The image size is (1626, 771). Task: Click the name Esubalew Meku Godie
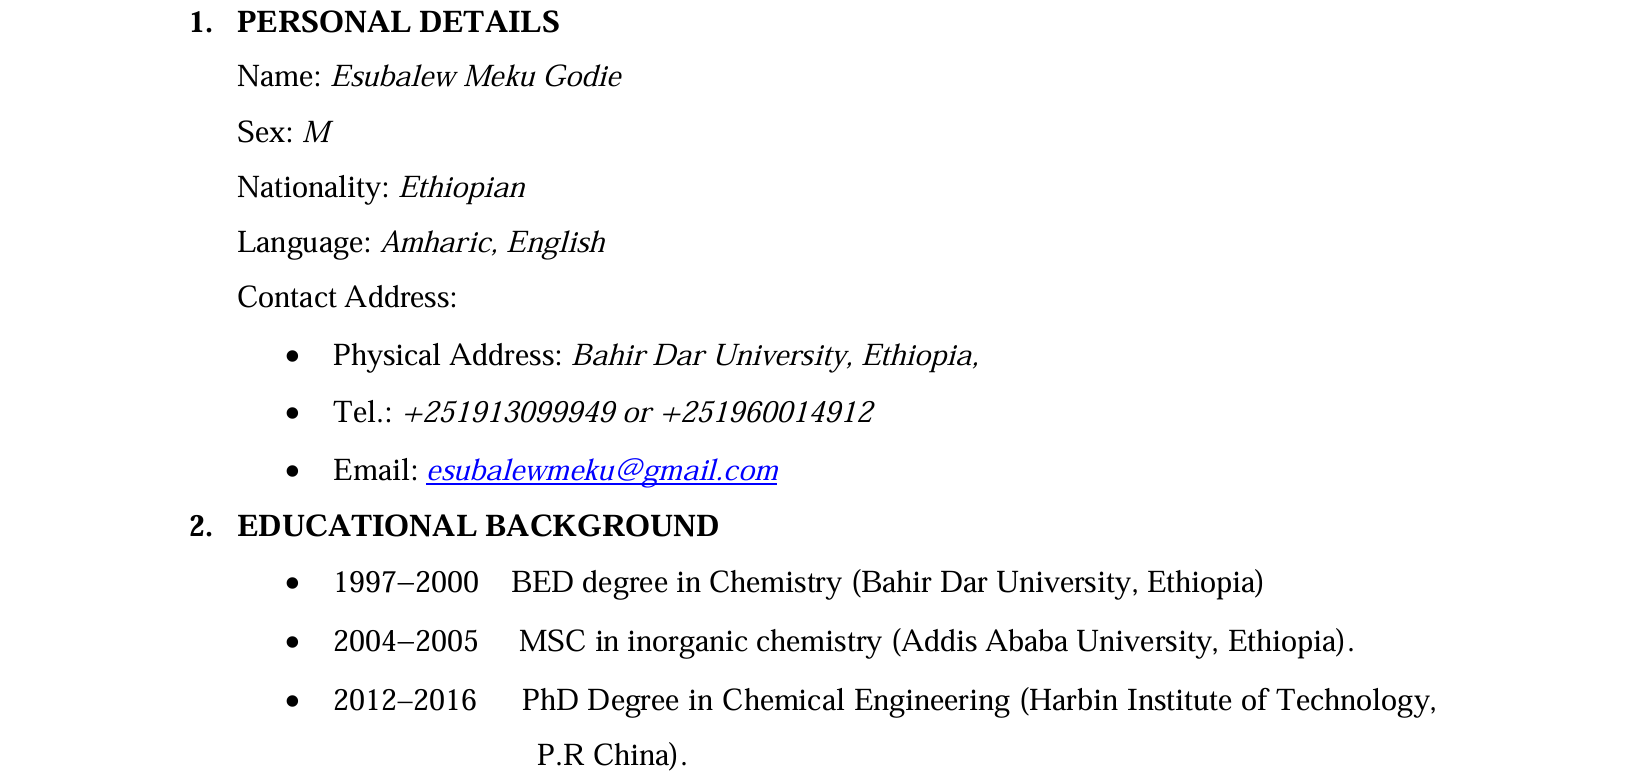476,77
